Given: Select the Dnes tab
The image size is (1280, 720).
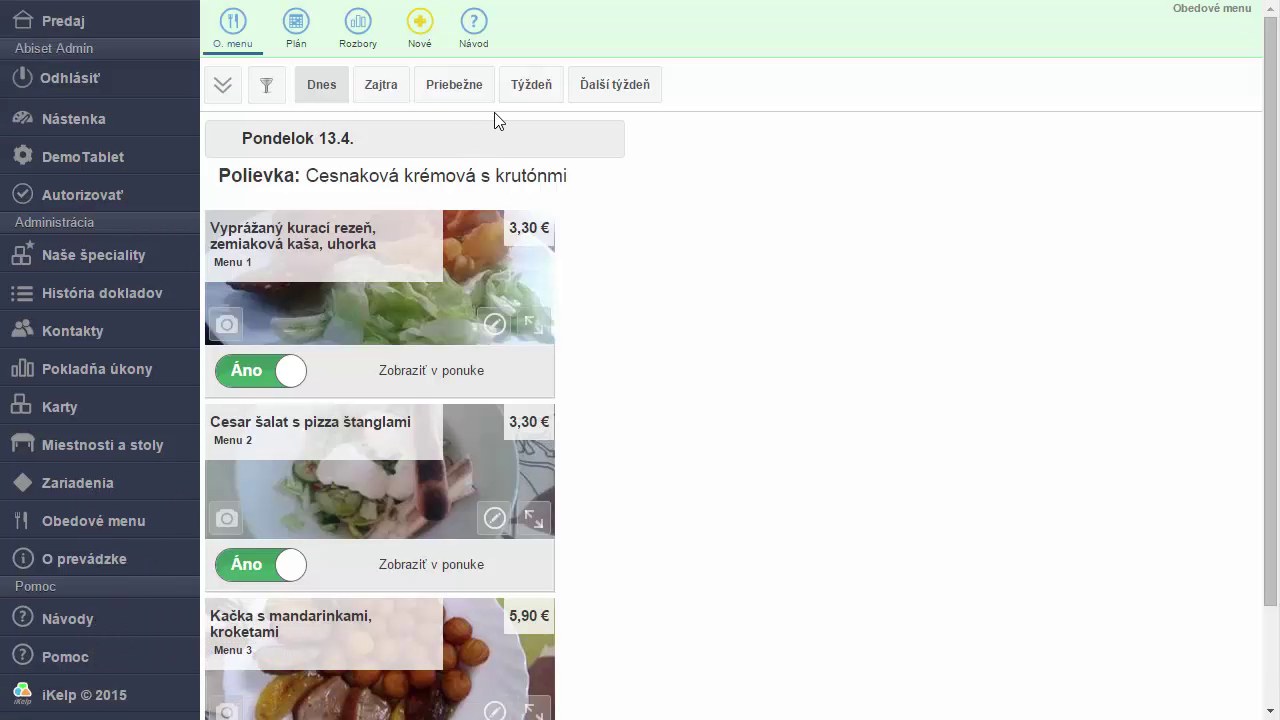Looking at the screenshot, I should tap(322, 85).
